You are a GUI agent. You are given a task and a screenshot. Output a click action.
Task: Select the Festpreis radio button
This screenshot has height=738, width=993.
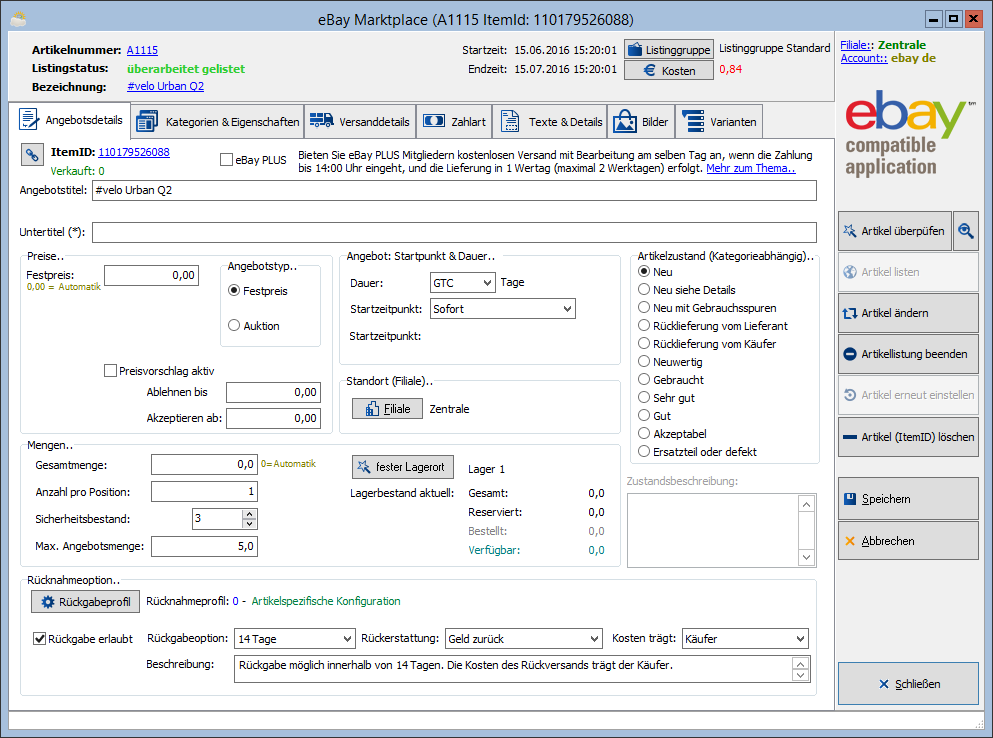coord(234,290)
